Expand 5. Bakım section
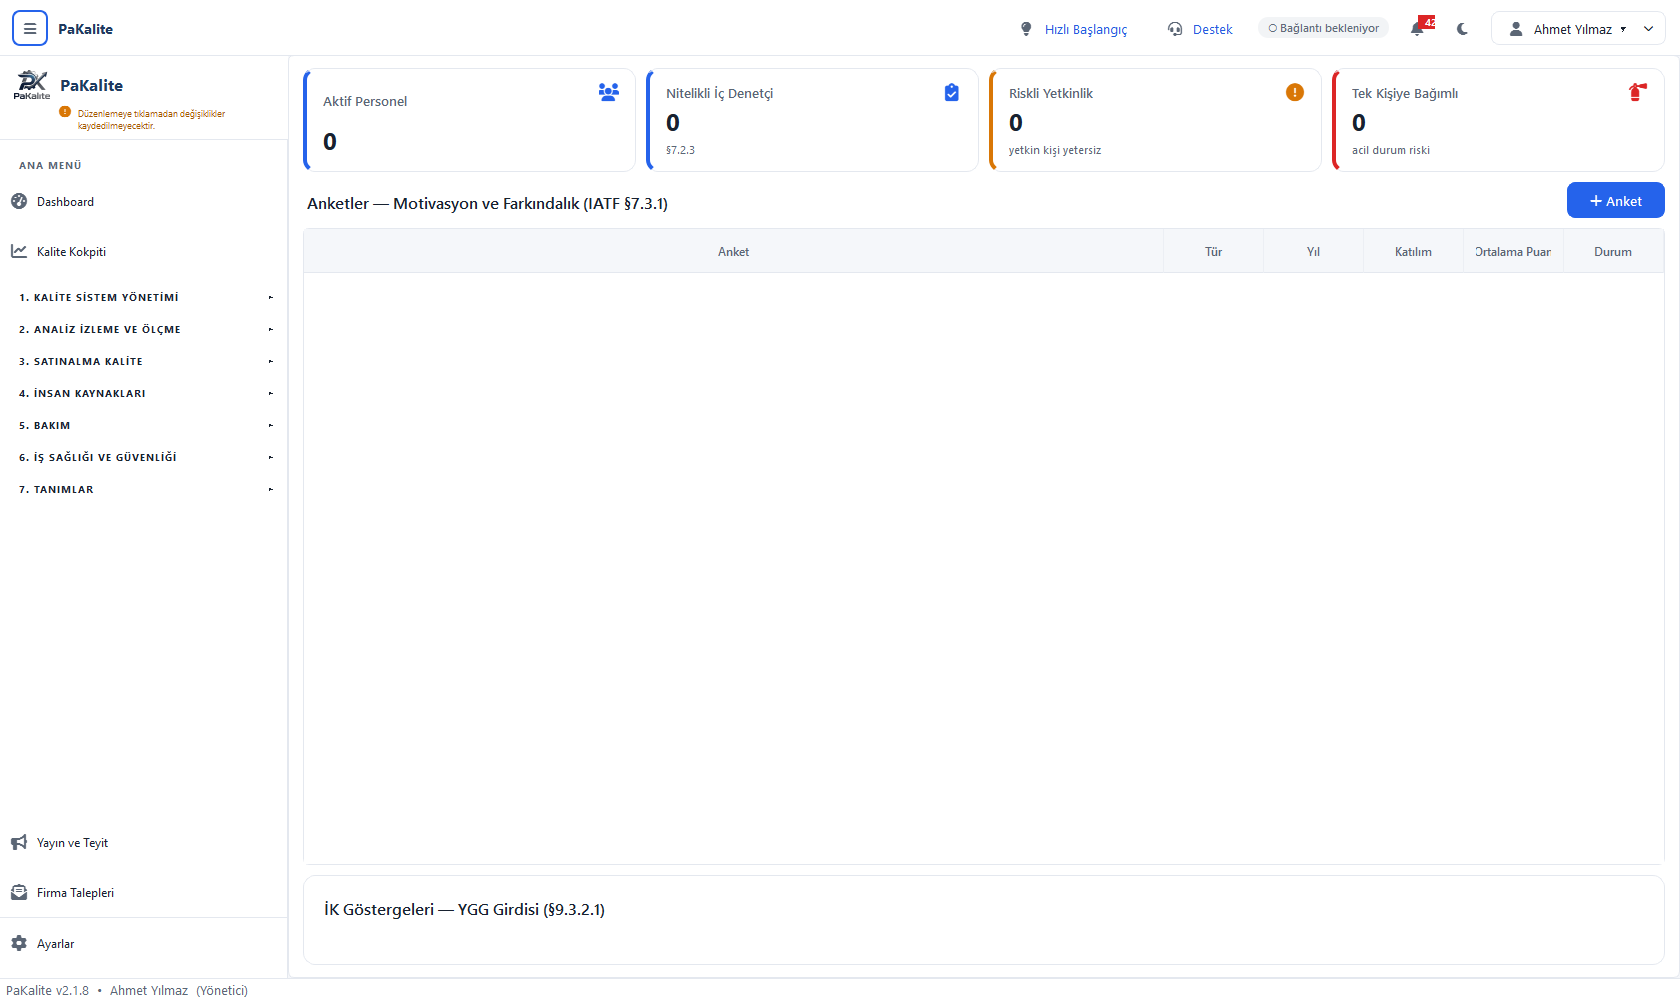The image size is (1680, 1000). pyautogui.click(x=144, y=425)
